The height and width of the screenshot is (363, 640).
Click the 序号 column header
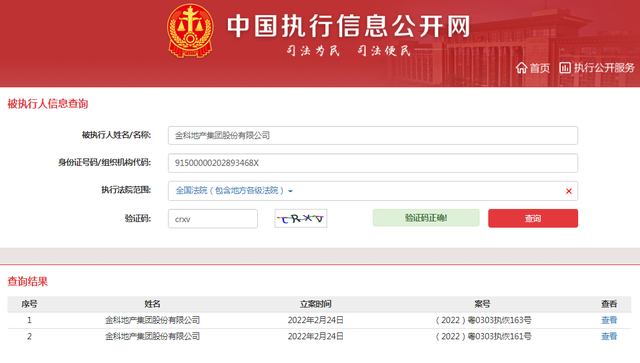coord(29,304)
